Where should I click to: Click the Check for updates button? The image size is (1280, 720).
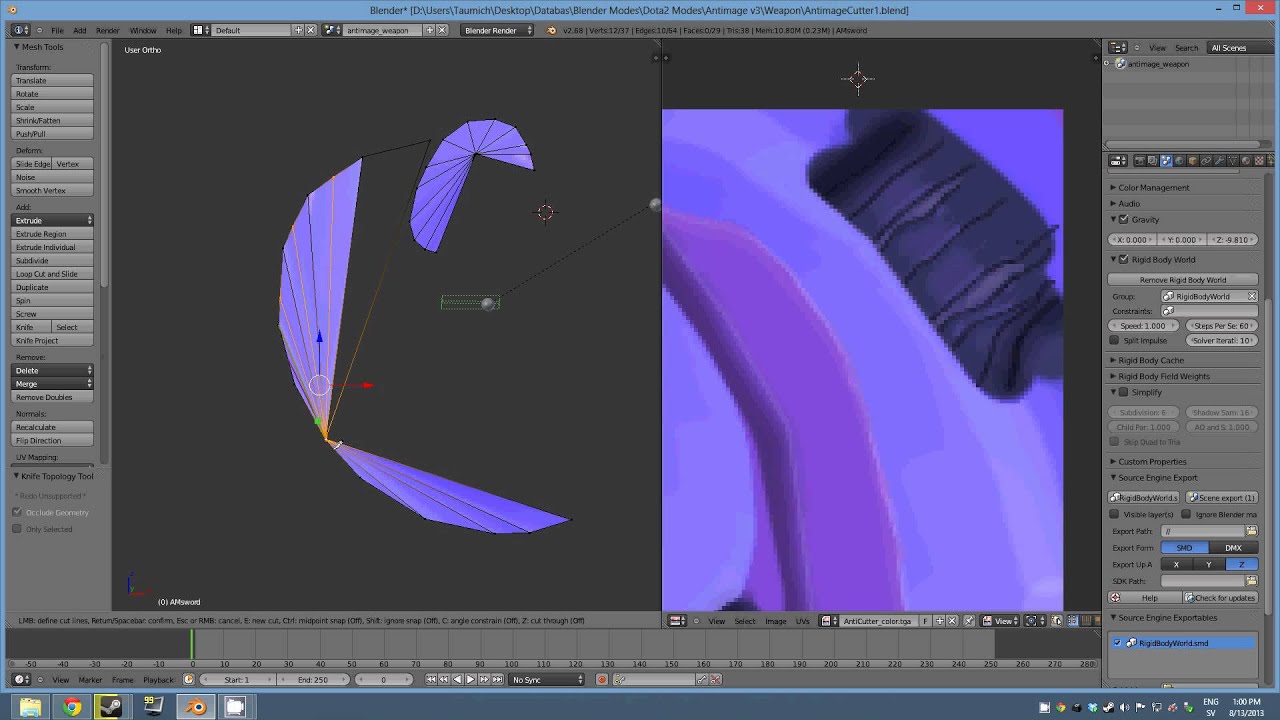tap(1220, 598)
